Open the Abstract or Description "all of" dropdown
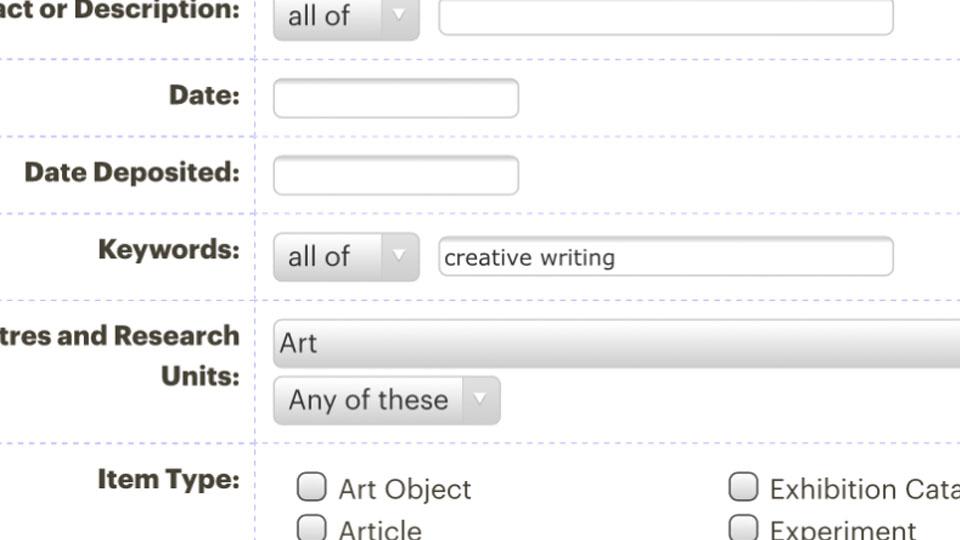 point(345,16)
